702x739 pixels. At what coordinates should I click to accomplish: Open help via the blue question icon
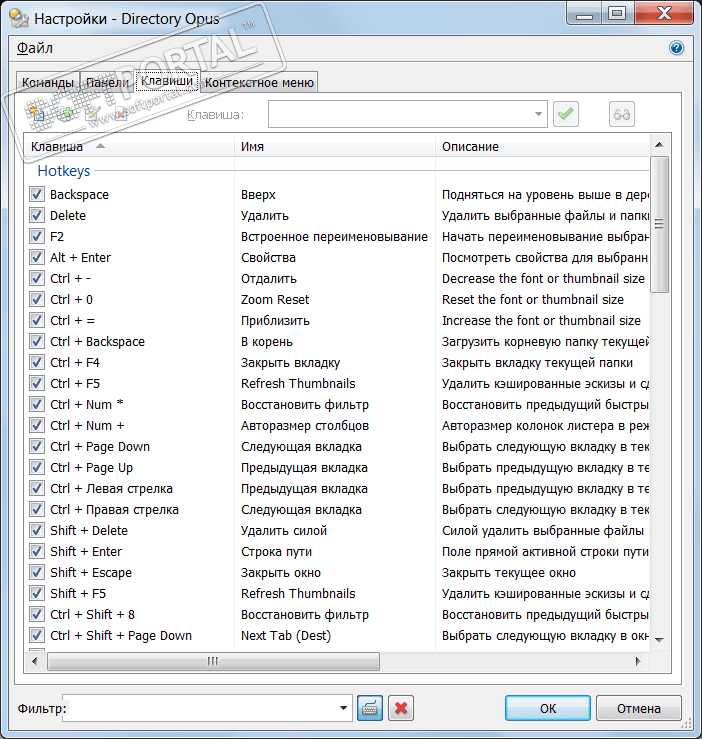tap(676, 48)
